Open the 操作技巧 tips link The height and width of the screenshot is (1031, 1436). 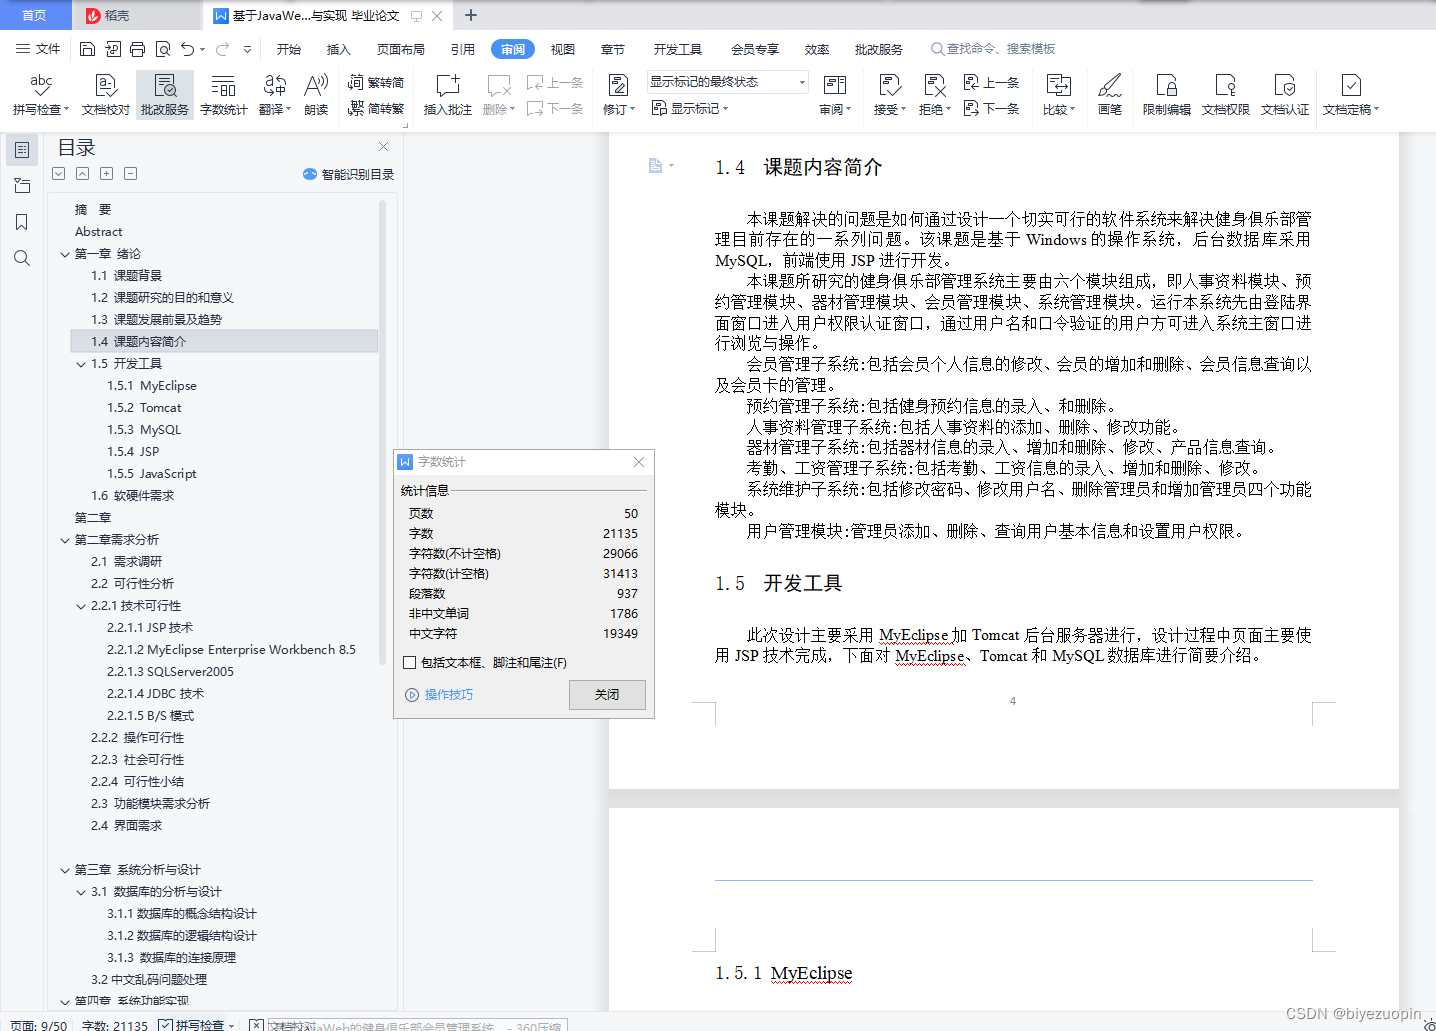[447, 694]
